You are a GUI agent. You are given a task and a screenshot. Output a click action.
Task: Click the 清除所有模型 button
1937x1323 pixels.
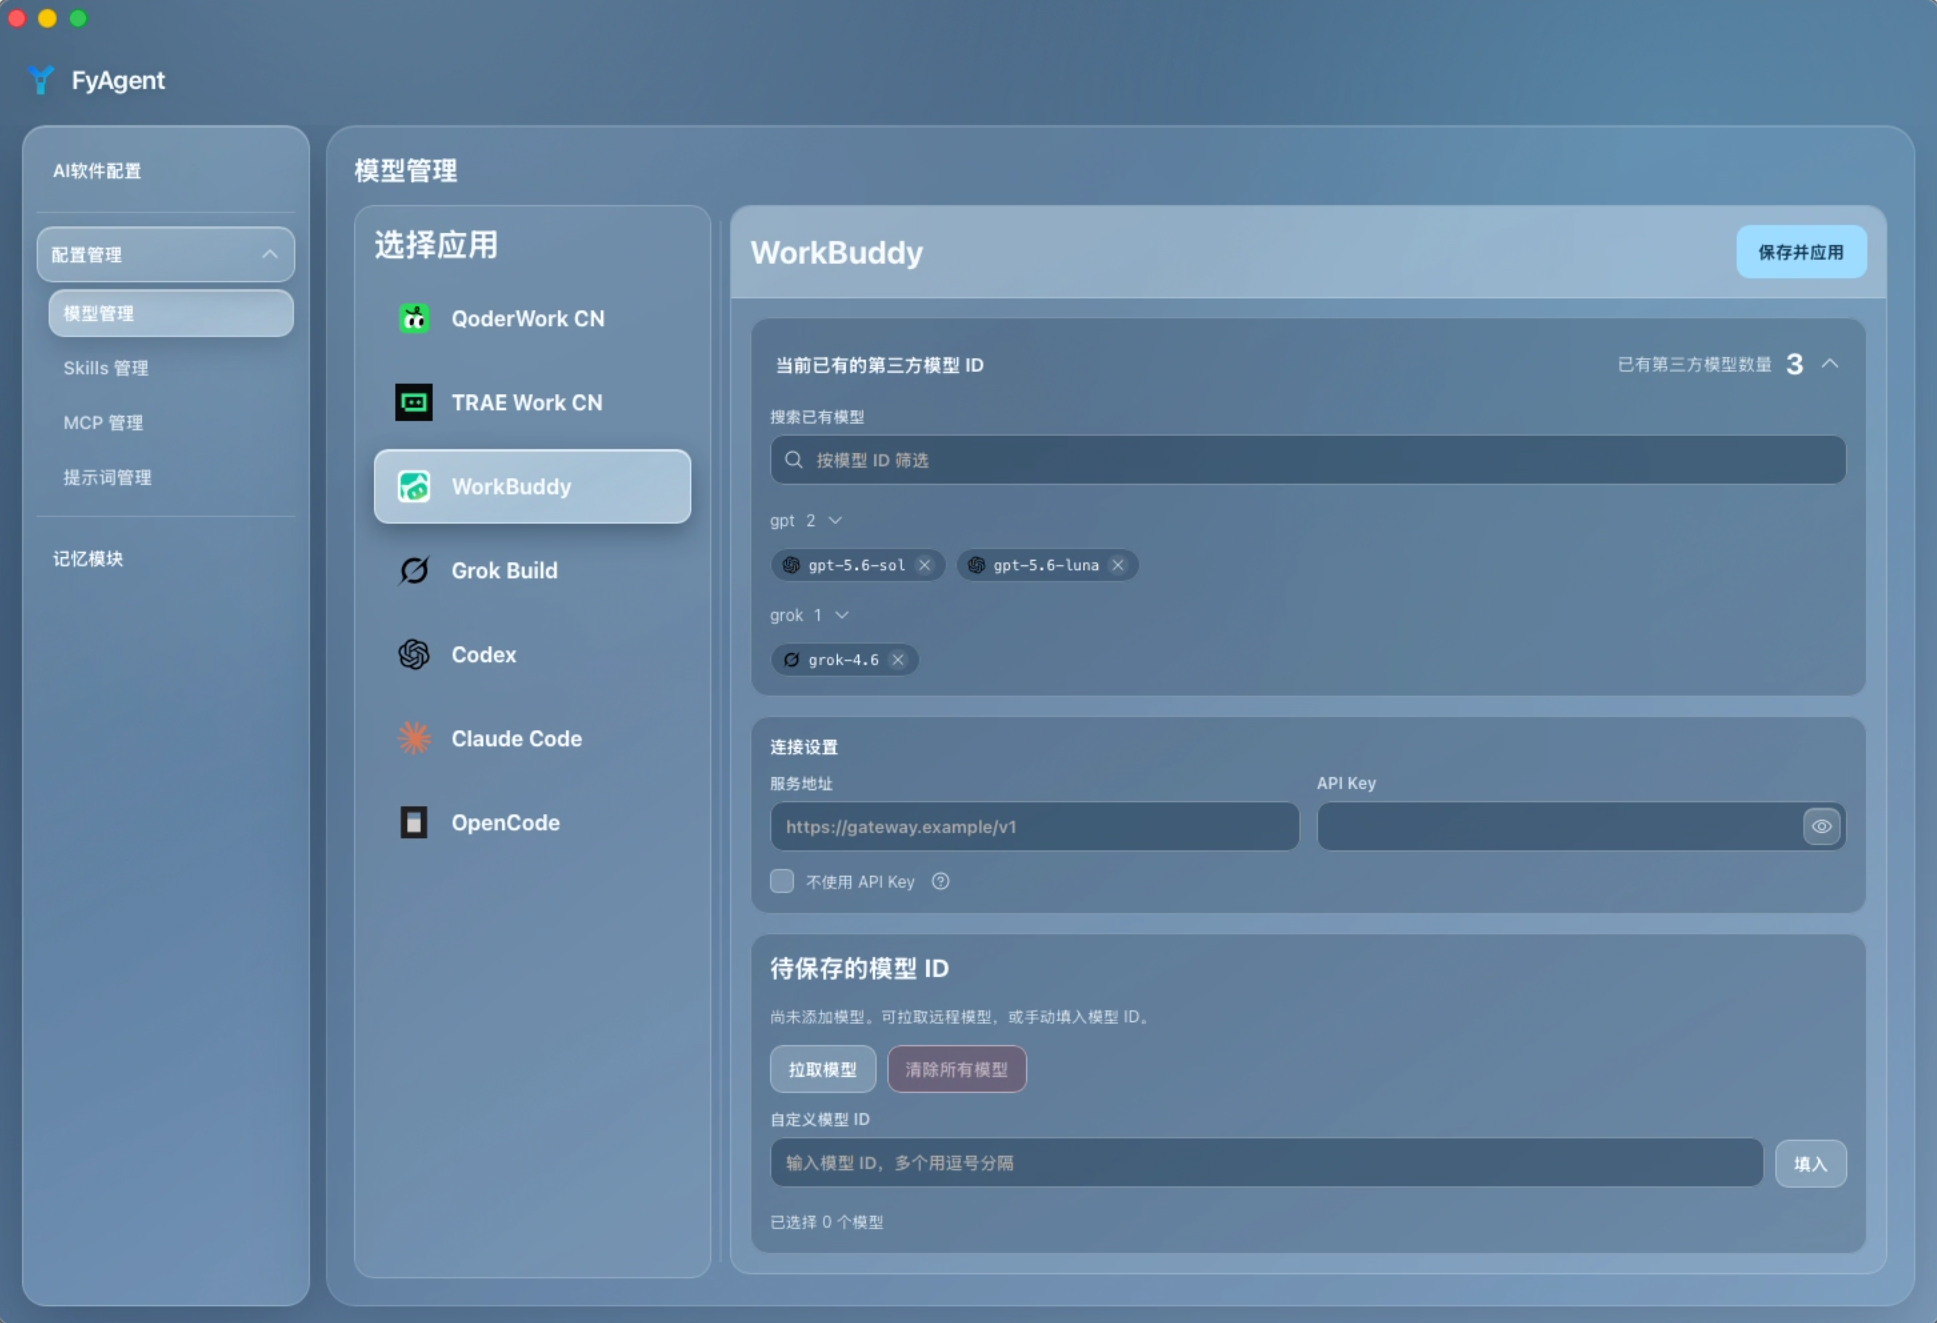[x=957, y=1069]
